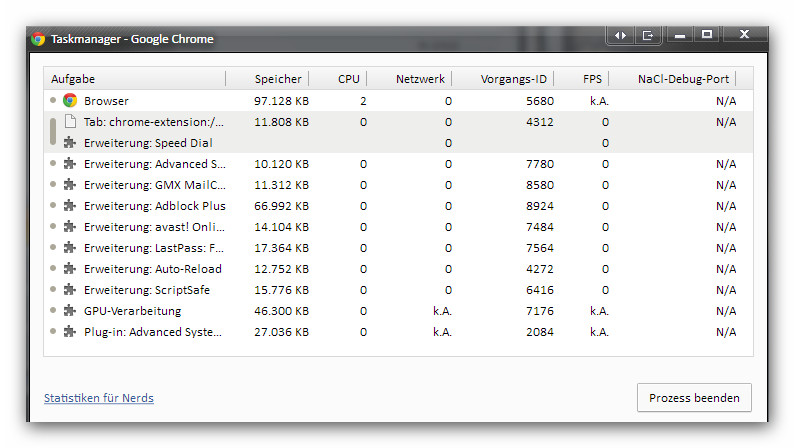This screenshot has width=795, height=448.
Task: Click the Chrome icon in the Browser row
Action: (70, 100)
